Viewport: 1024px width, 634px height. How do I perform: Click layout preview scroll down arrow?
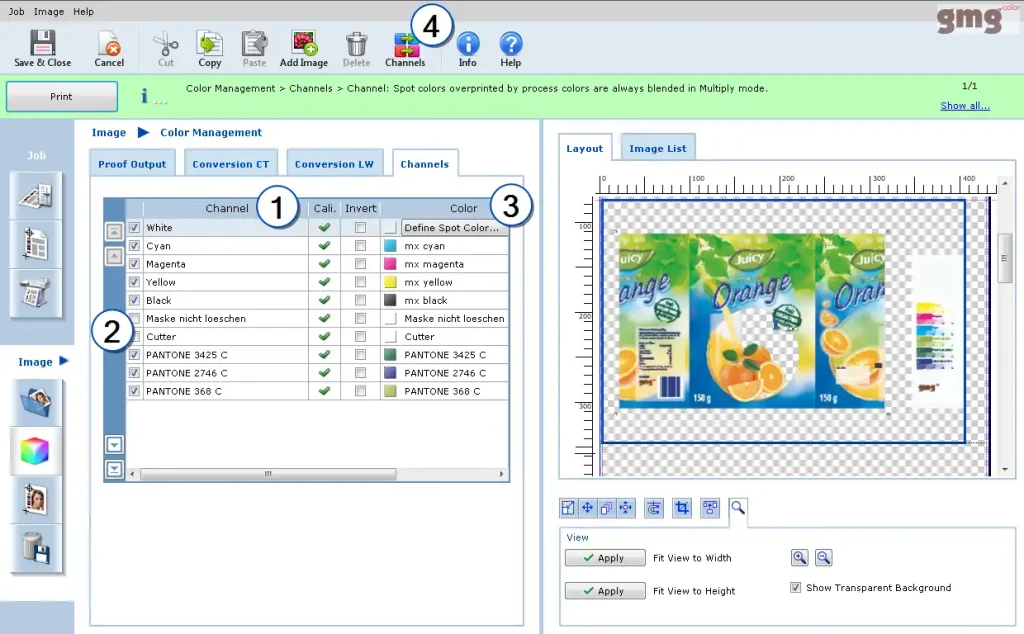tap(1005, 469)
